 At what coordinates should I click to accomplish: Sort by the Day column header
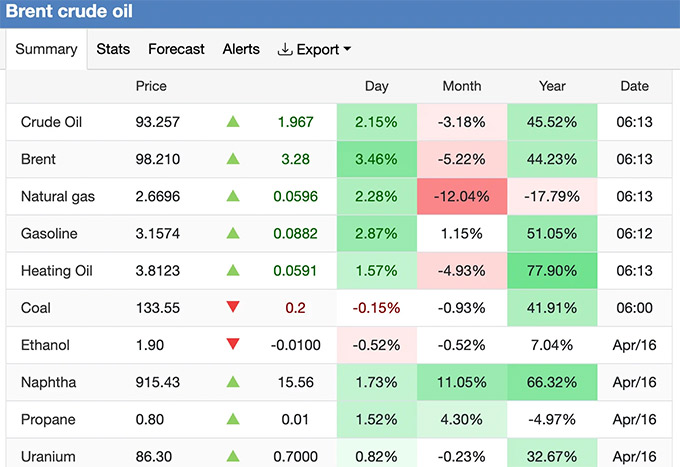click(x=376, y=86)
